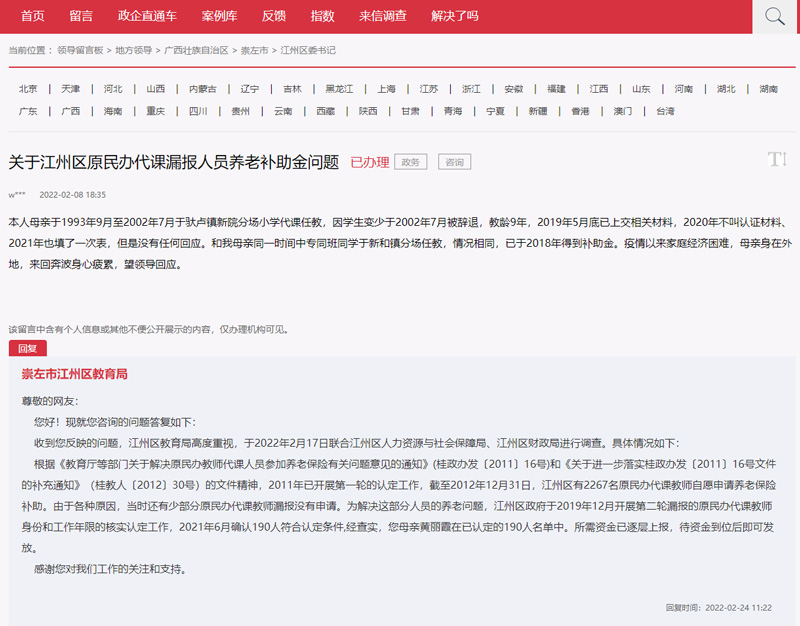Click the 崇左市 breadcrumb link
The image size is (800, 626).
(254, 50)
